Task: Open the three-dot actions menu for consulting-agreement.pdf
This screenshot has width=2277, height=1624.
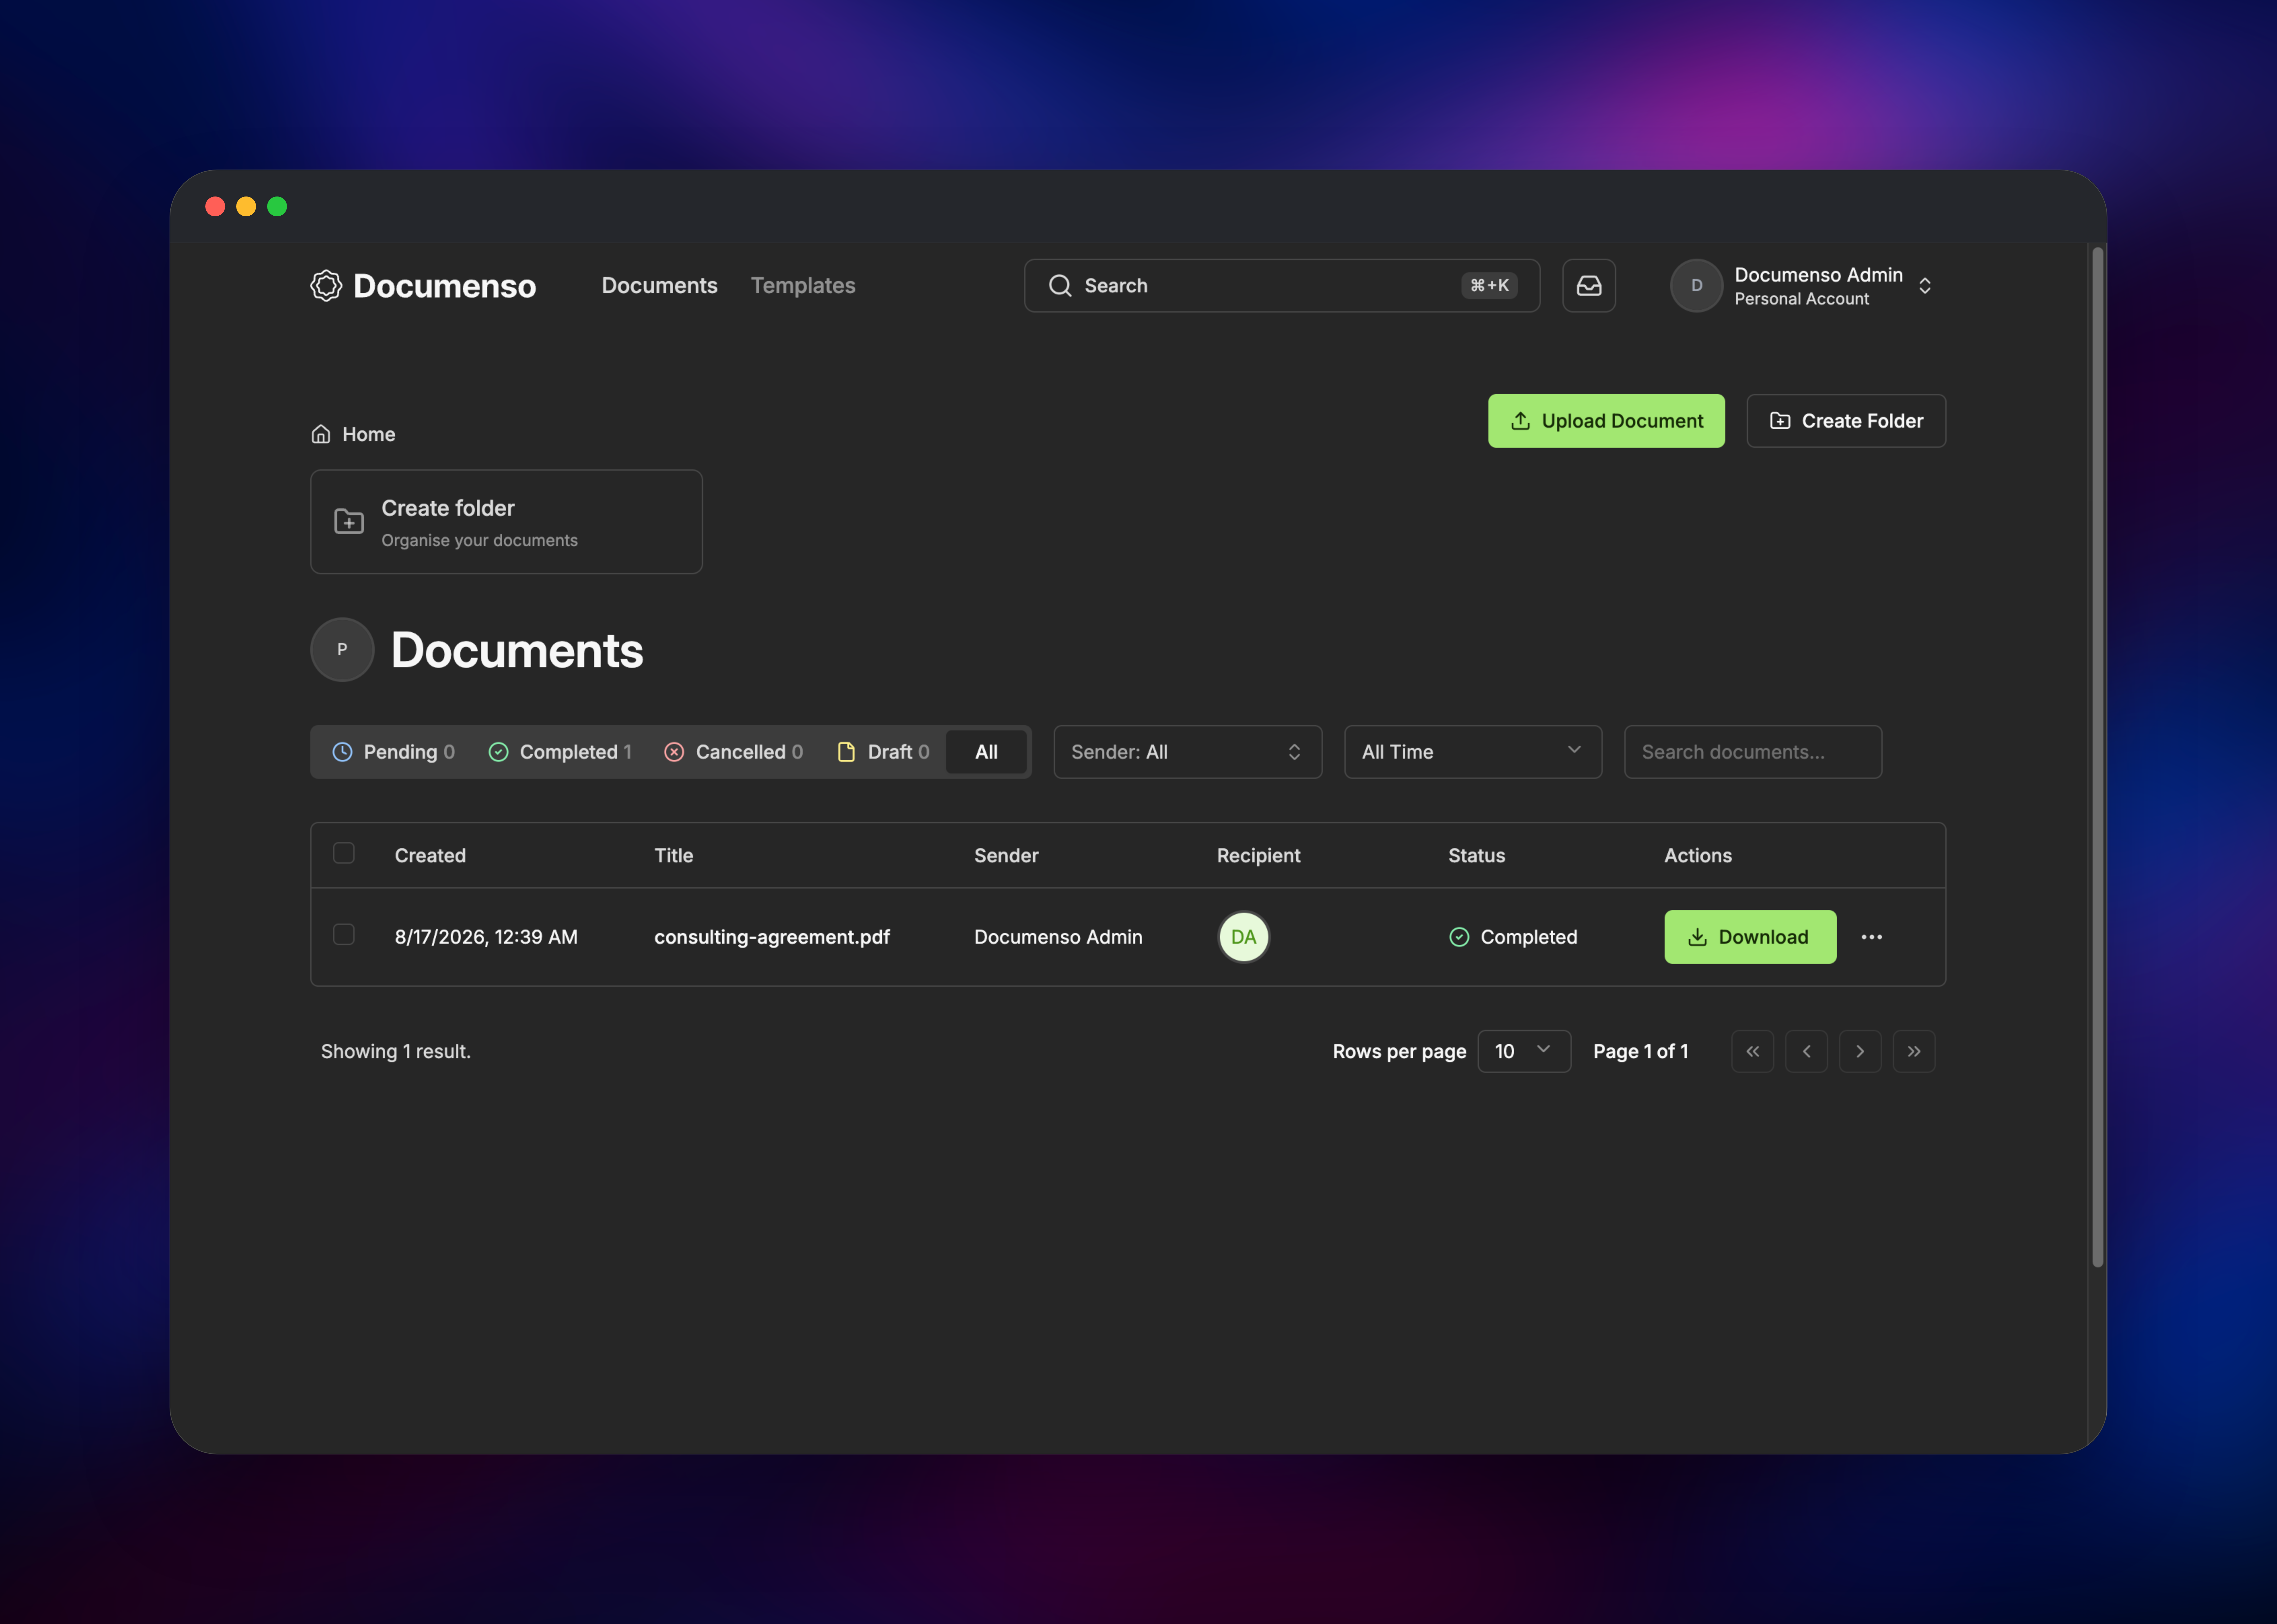Action: (1872, 937)
